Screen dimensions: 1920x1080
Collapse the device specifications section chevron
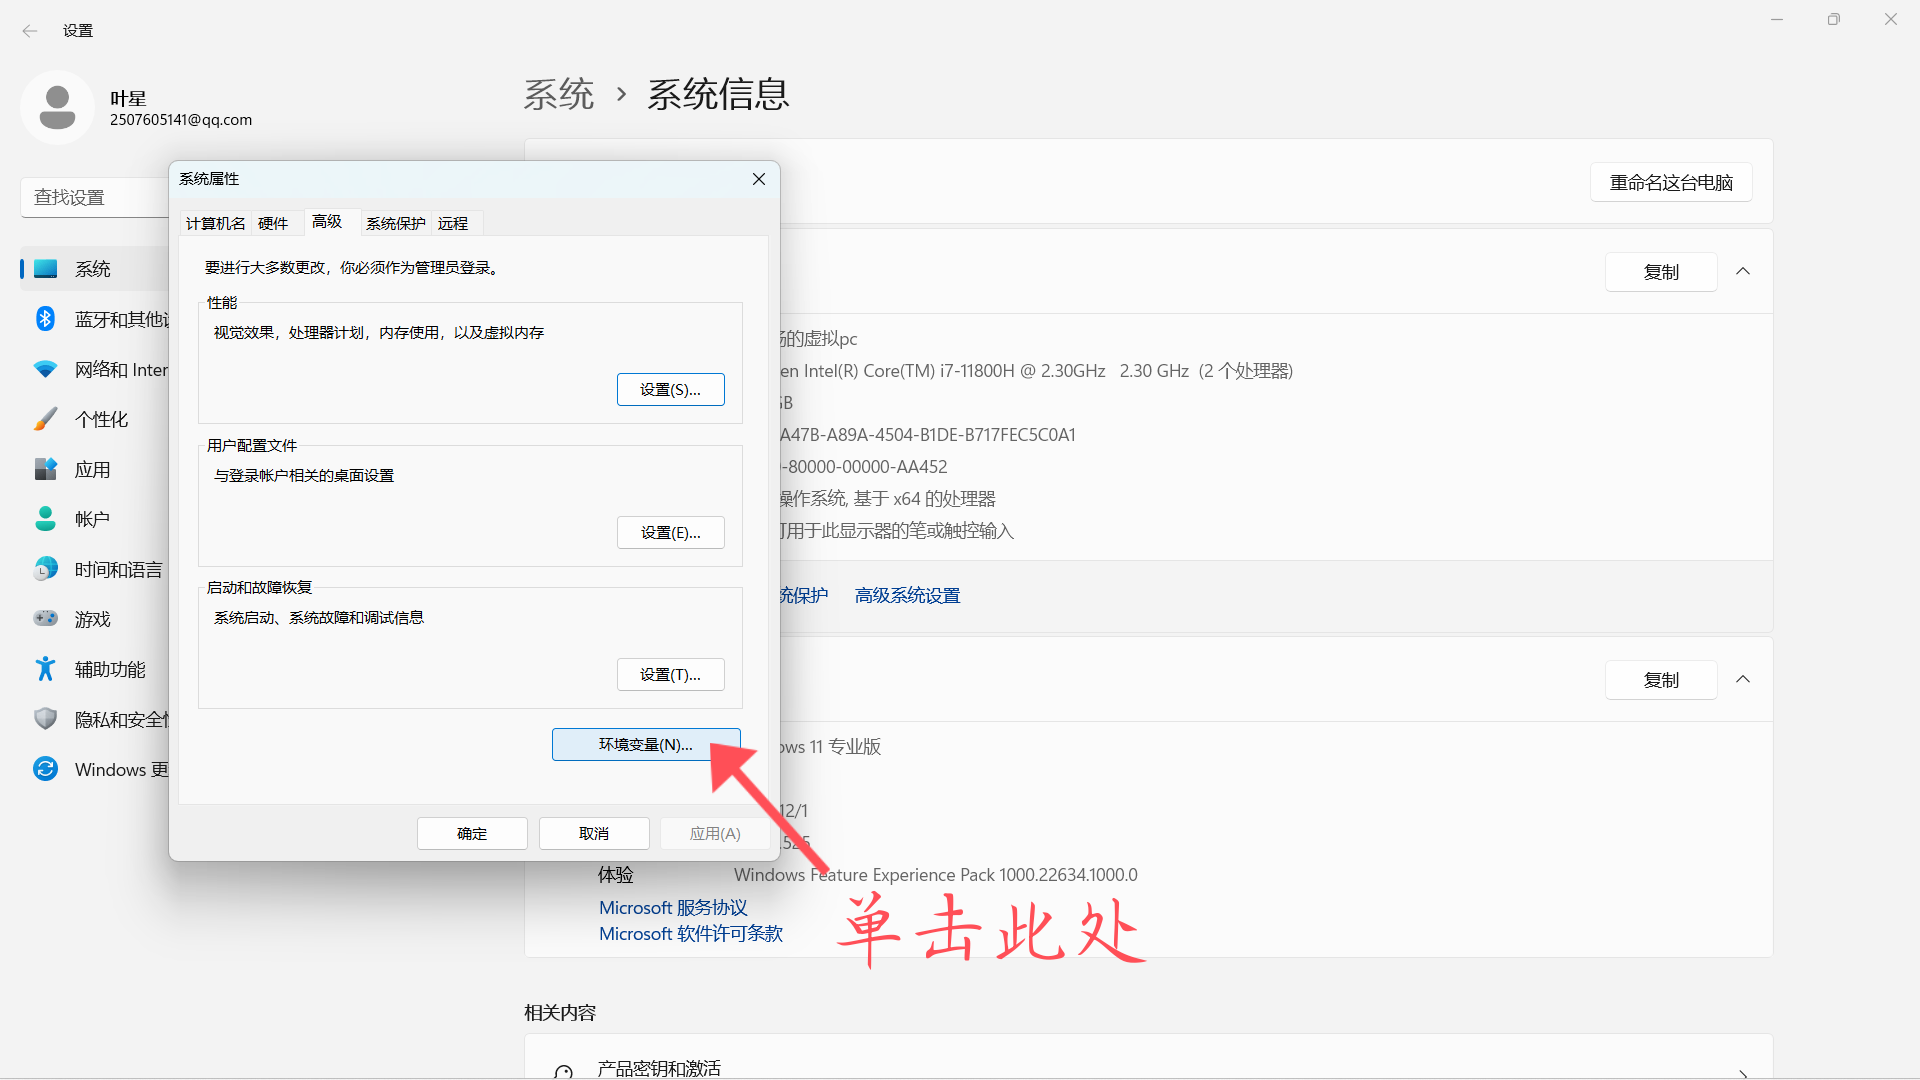pyautogui.click(x=1742, y=271)
